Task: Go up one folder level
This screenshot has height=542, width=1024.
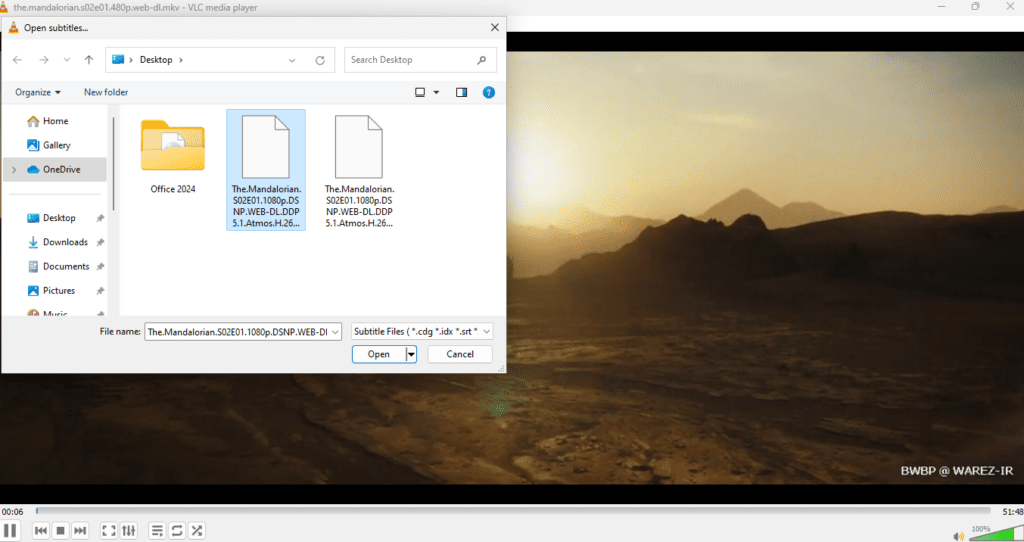Action: click(89, 60)
